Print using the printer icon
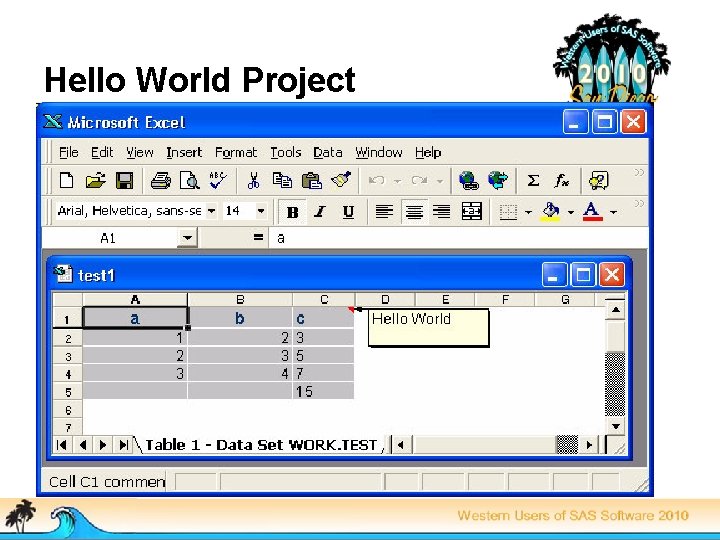The width and height of the screenshot is (720, 540). click(x=161, y=180)
